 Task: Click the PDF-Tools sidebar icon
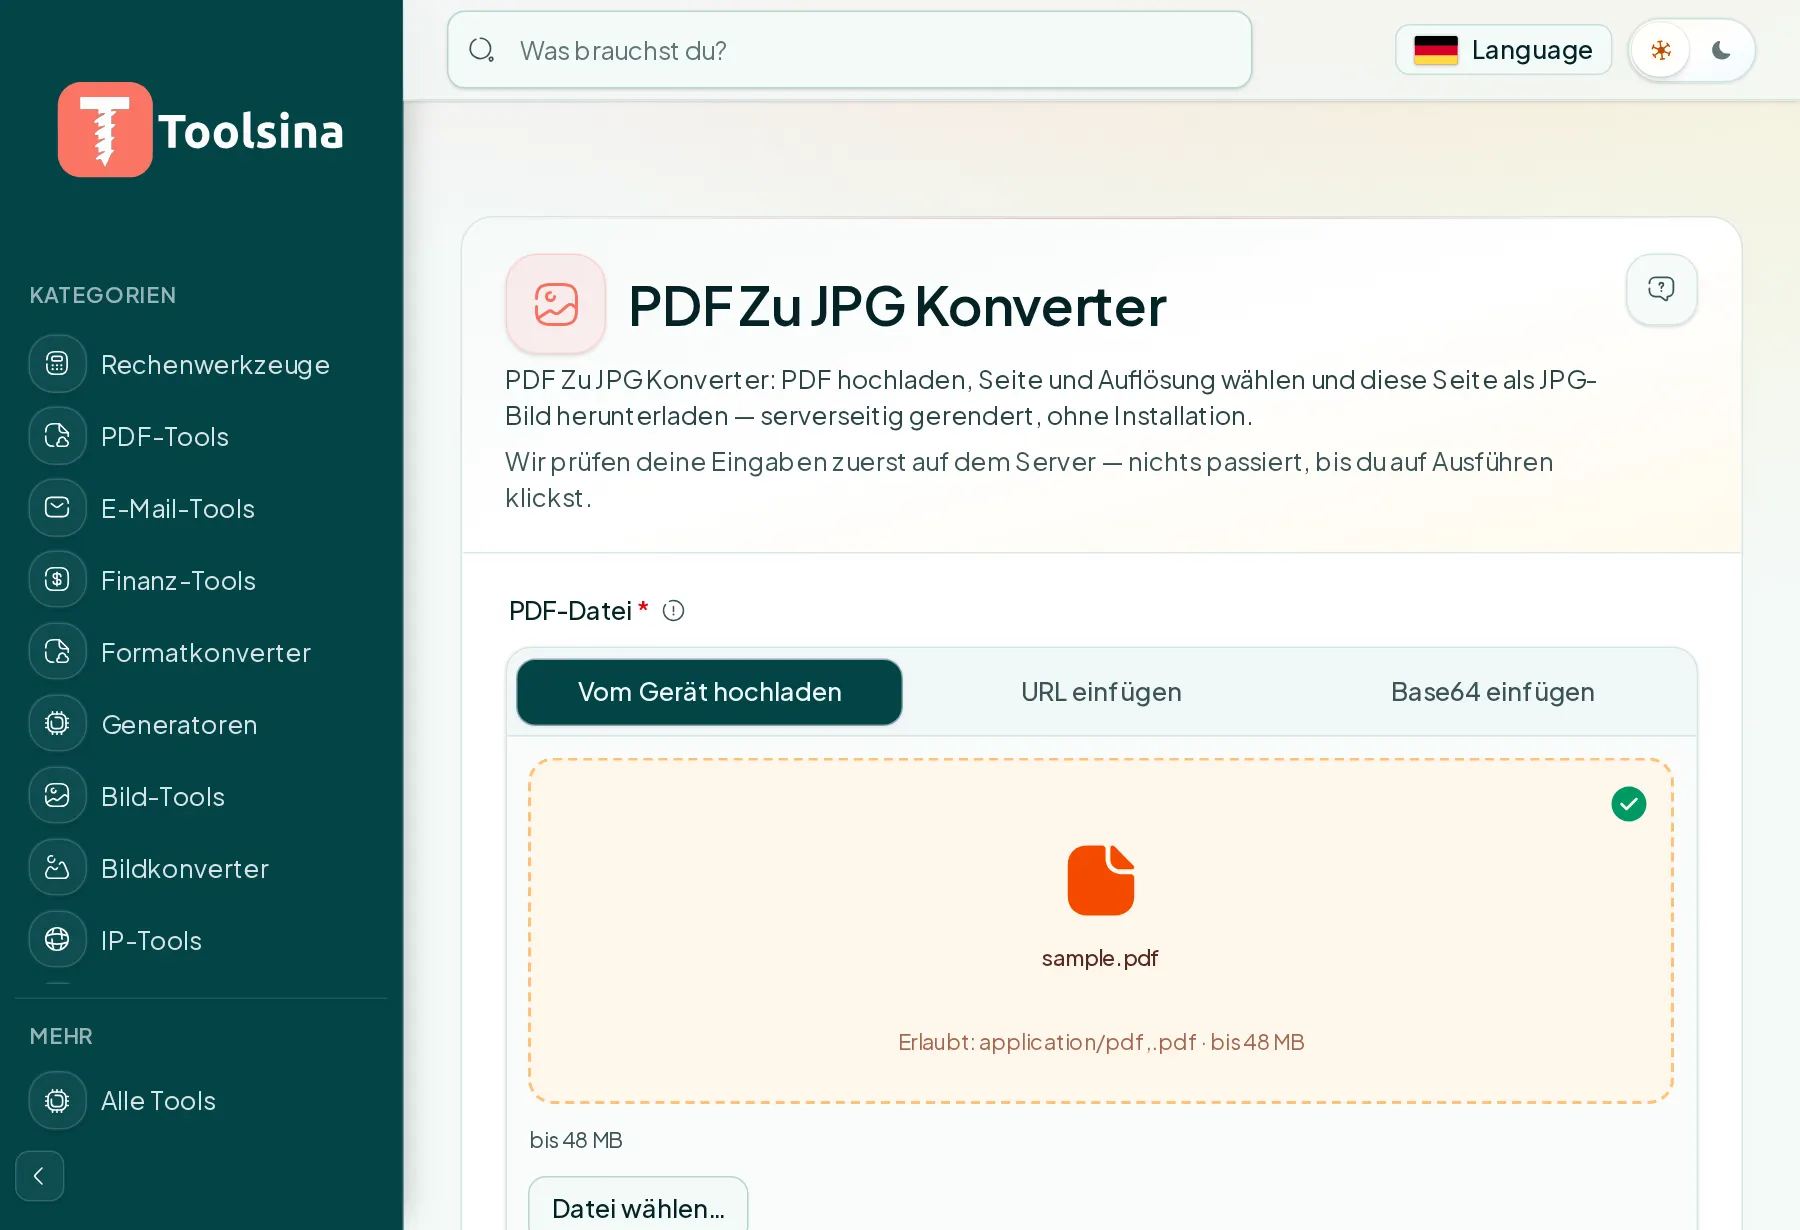click(x=58, y=436)
